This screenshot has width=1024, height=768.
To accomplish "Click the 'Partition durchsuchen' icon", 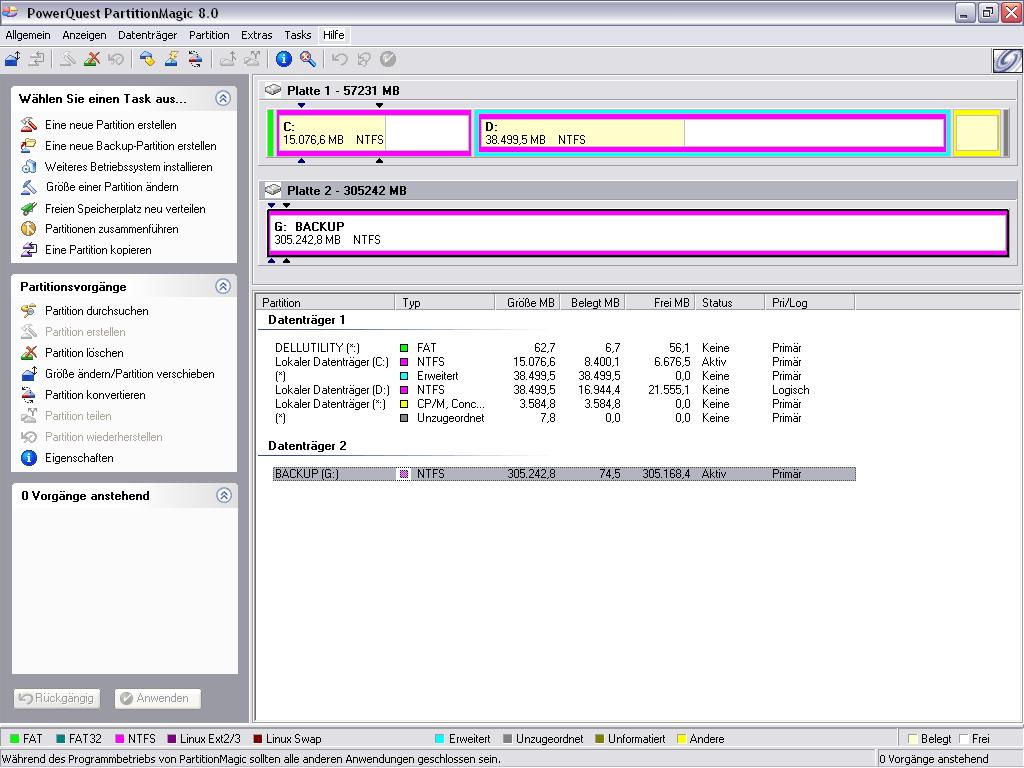I will [29, 311].
